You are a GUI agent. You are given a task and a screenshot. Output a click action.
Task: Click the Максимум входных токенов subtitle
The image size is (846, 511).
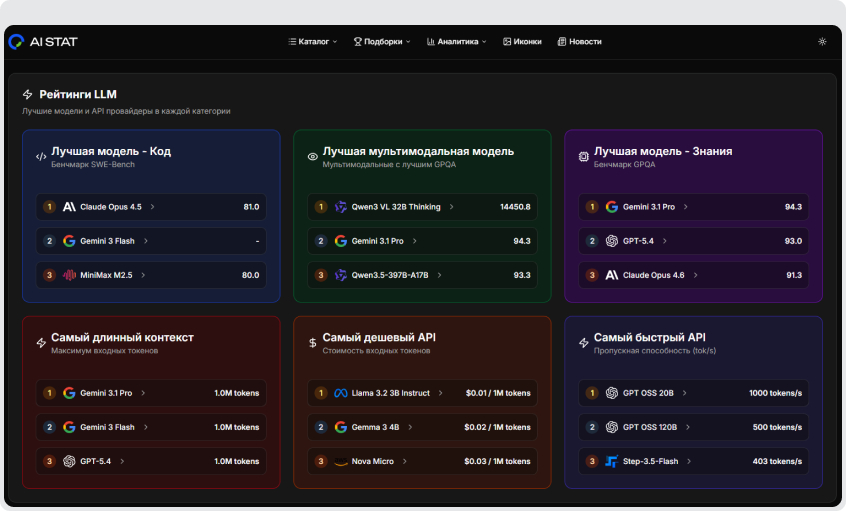click(104, 351)
